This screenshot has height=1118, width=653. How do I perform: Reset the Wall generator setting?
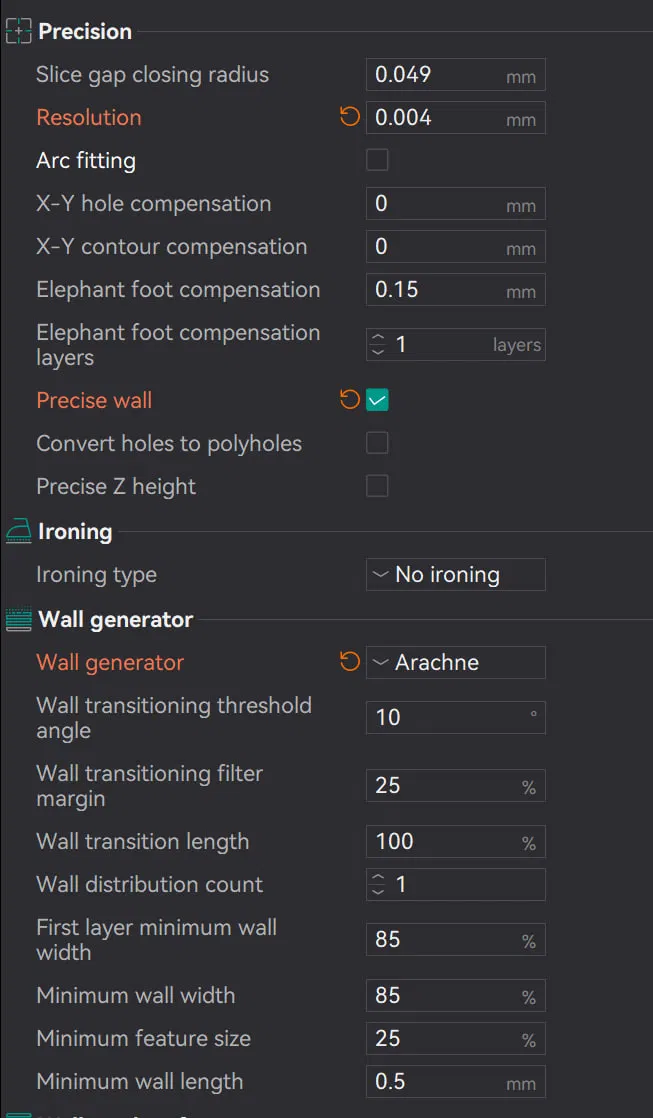coord(349,662)
